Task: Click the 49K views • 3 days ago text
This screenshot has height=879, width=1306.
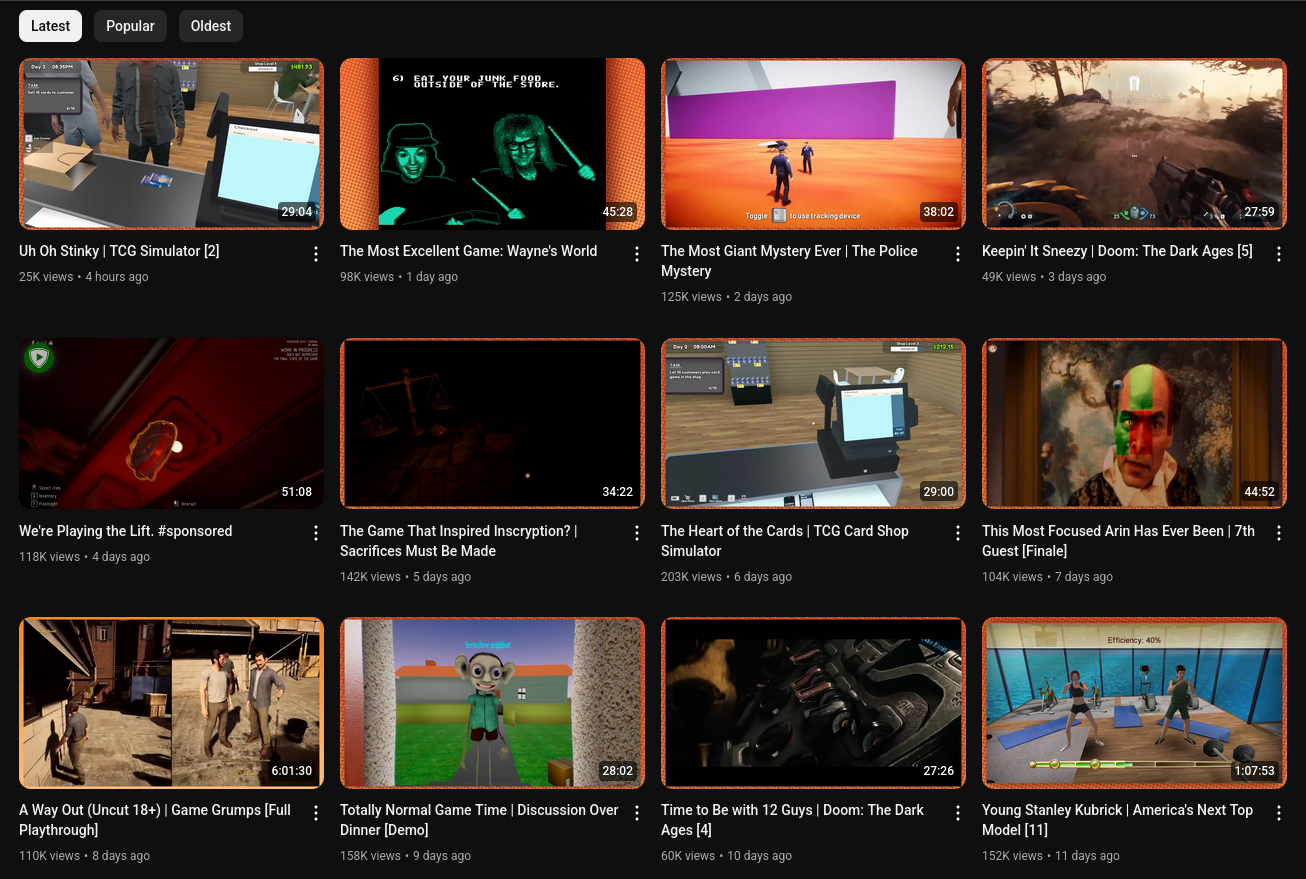Action: (x=1044, y=276)
